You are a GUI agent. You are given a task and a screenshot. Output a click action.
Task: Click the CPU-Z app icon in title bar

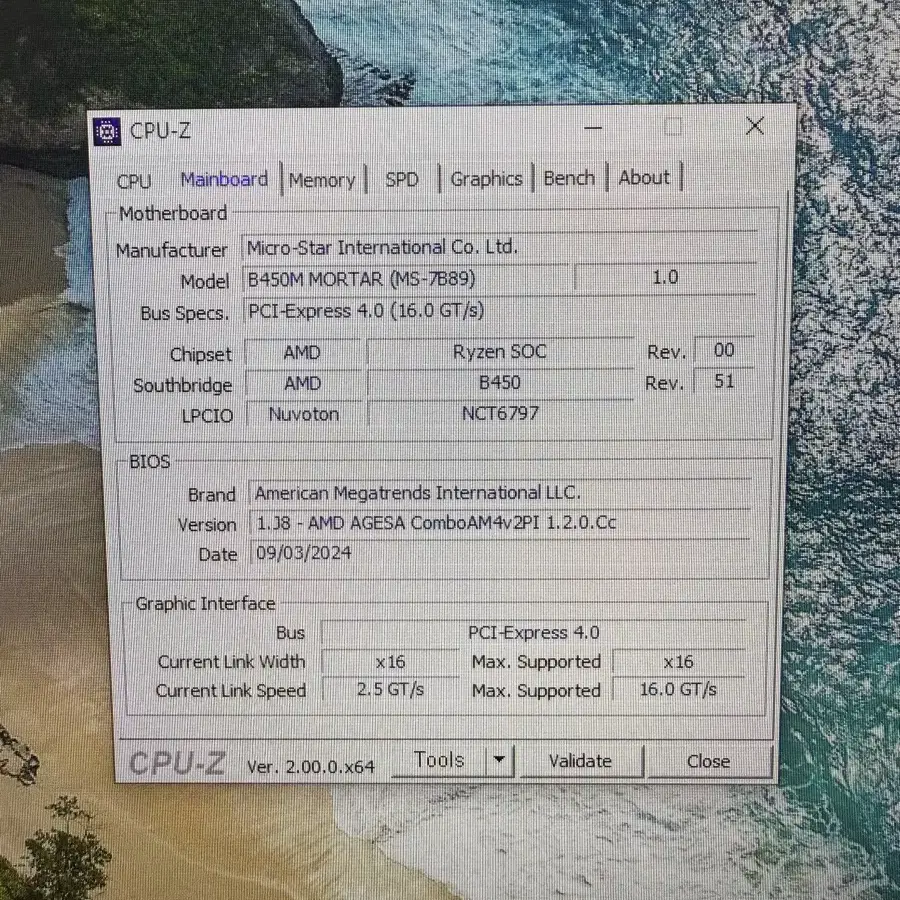click(107, 132)
